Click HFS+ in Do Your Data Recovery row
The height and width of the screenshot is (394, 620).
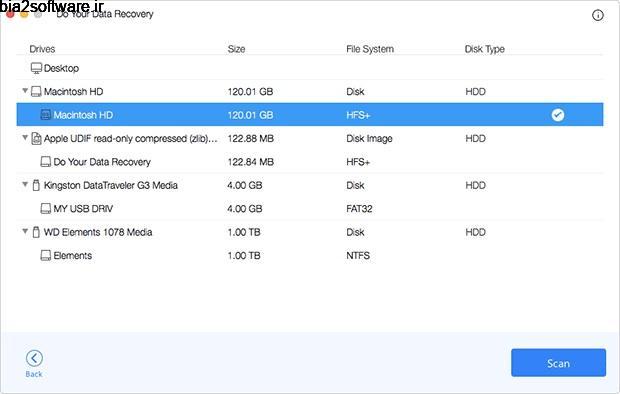[358, 162]
